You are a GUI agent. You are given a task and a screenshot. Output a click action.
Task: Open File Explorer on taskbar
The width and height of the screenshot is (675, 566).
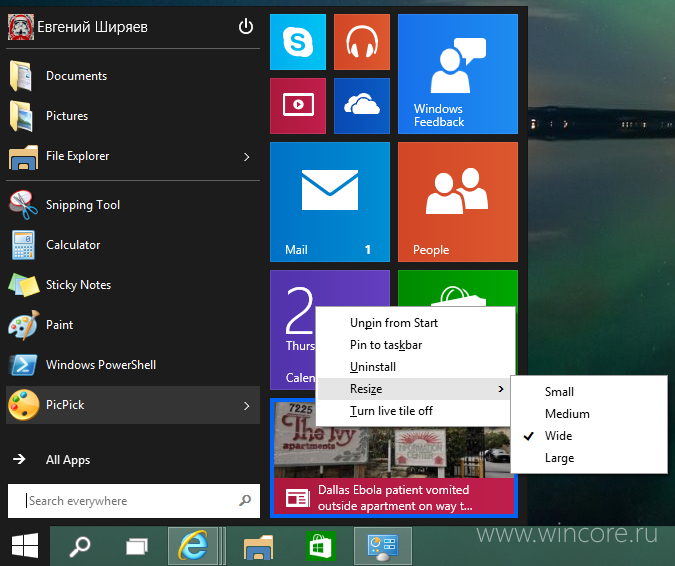point(258,547)
